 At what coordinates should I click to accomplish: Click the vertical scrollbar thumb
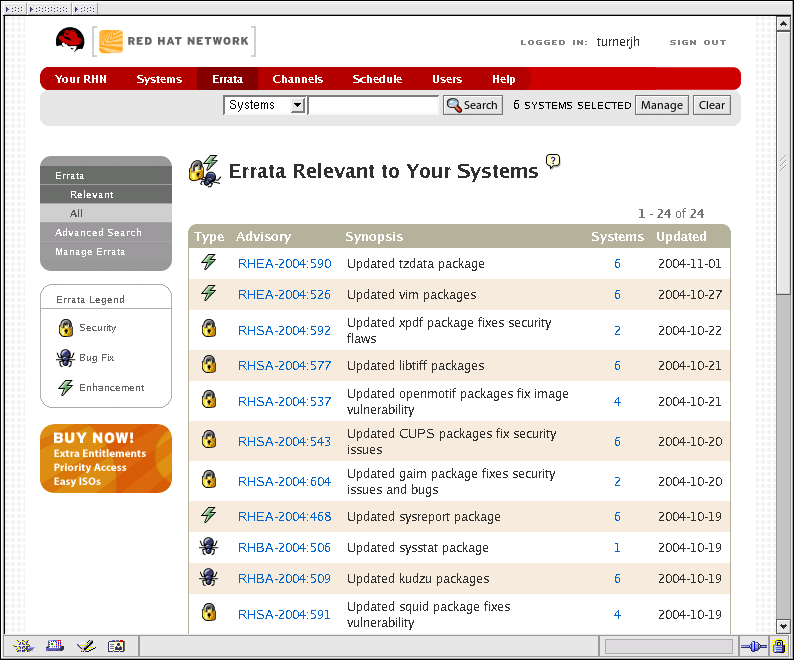tap(783, 162)
